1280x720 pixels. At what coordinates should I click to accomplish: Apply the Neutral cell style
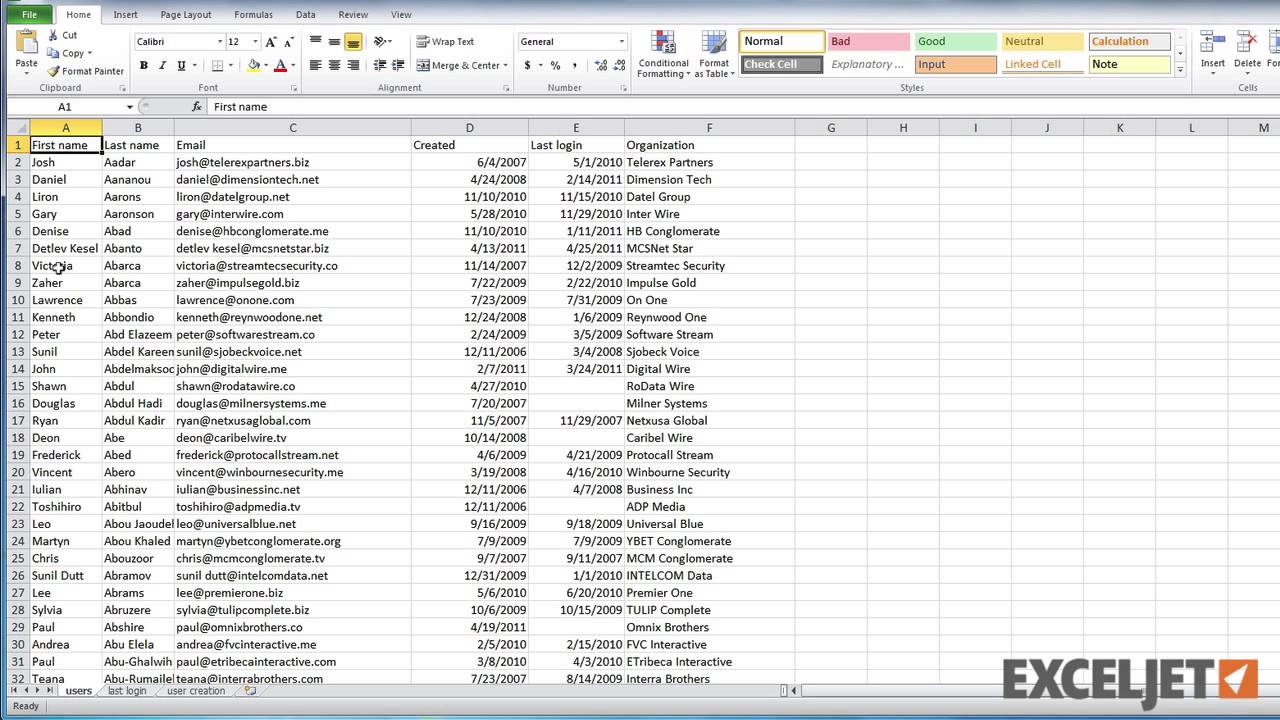[x=1042, y=42]
